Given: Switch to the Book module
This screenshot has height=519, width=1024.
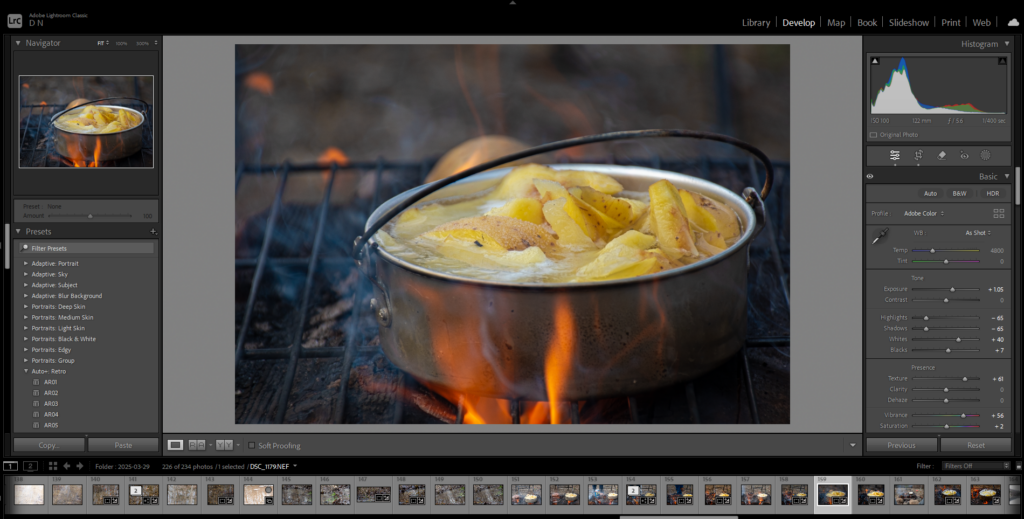Looking at the screenshot, I should click(x=867, y=22).
